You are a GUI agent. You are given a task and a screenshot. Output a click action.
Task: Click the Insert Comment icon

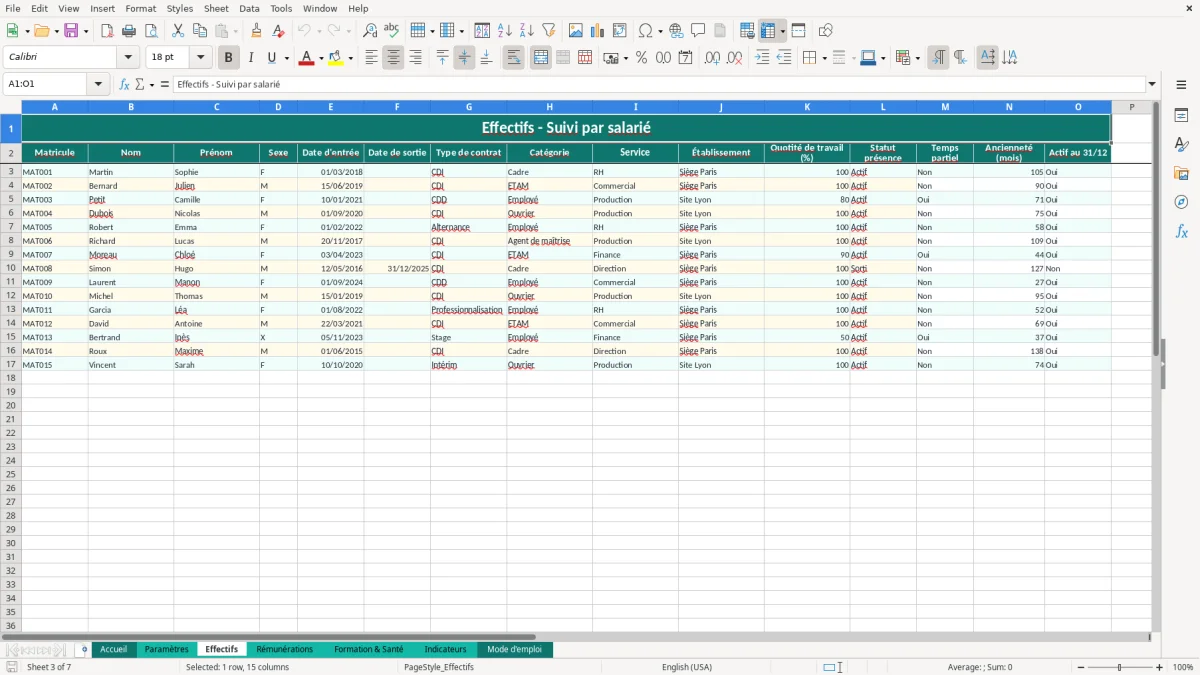[698, 31]
